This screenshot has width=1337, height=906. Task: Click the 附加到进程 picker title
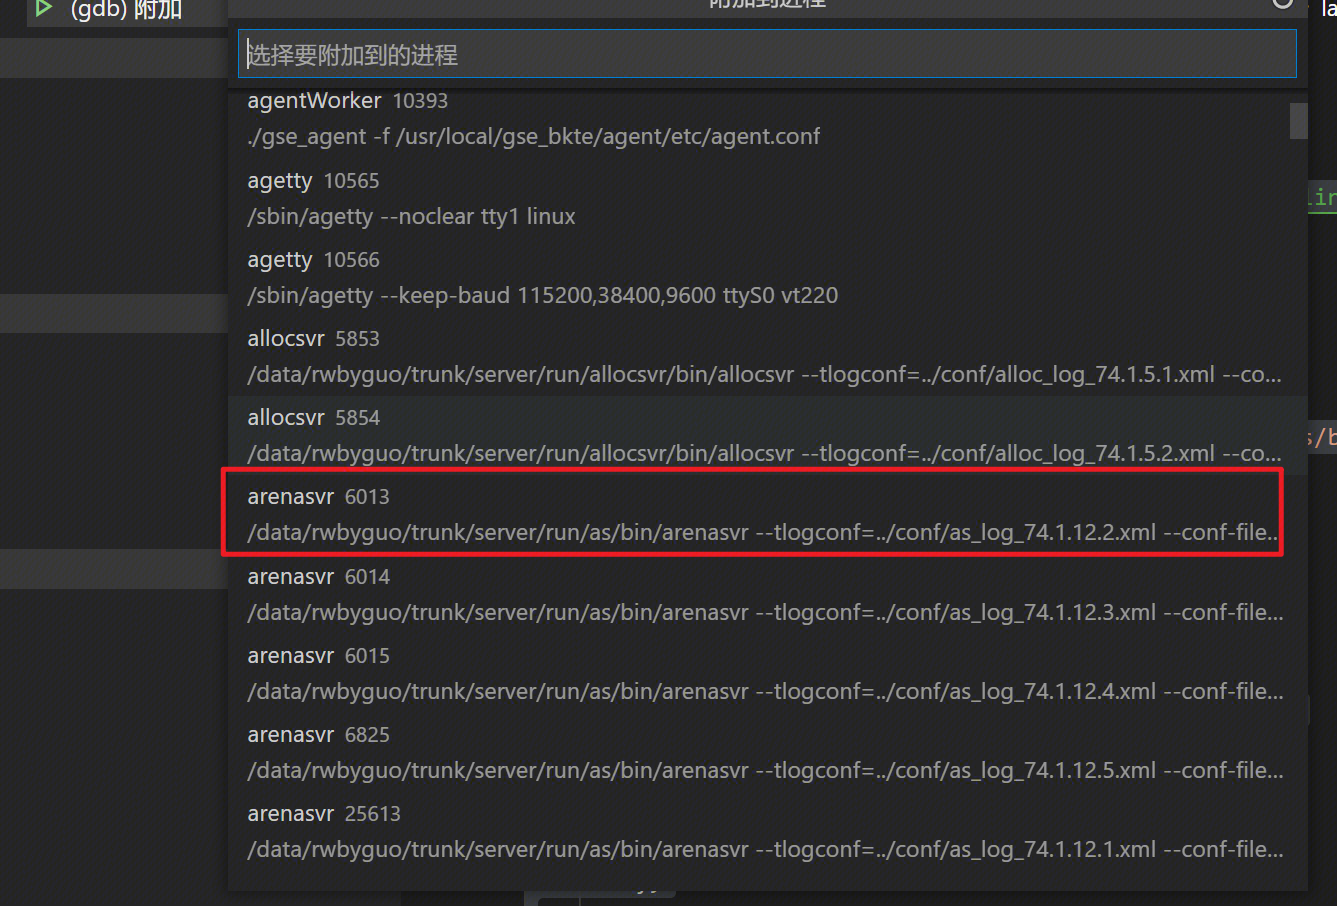pos(767,4)
